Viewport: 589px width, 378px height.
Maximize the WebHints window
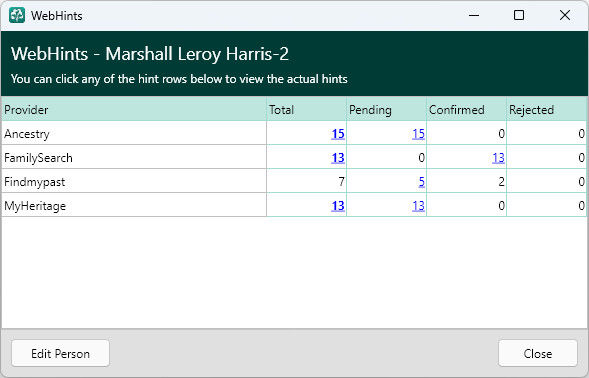click(x=519, y=15)
